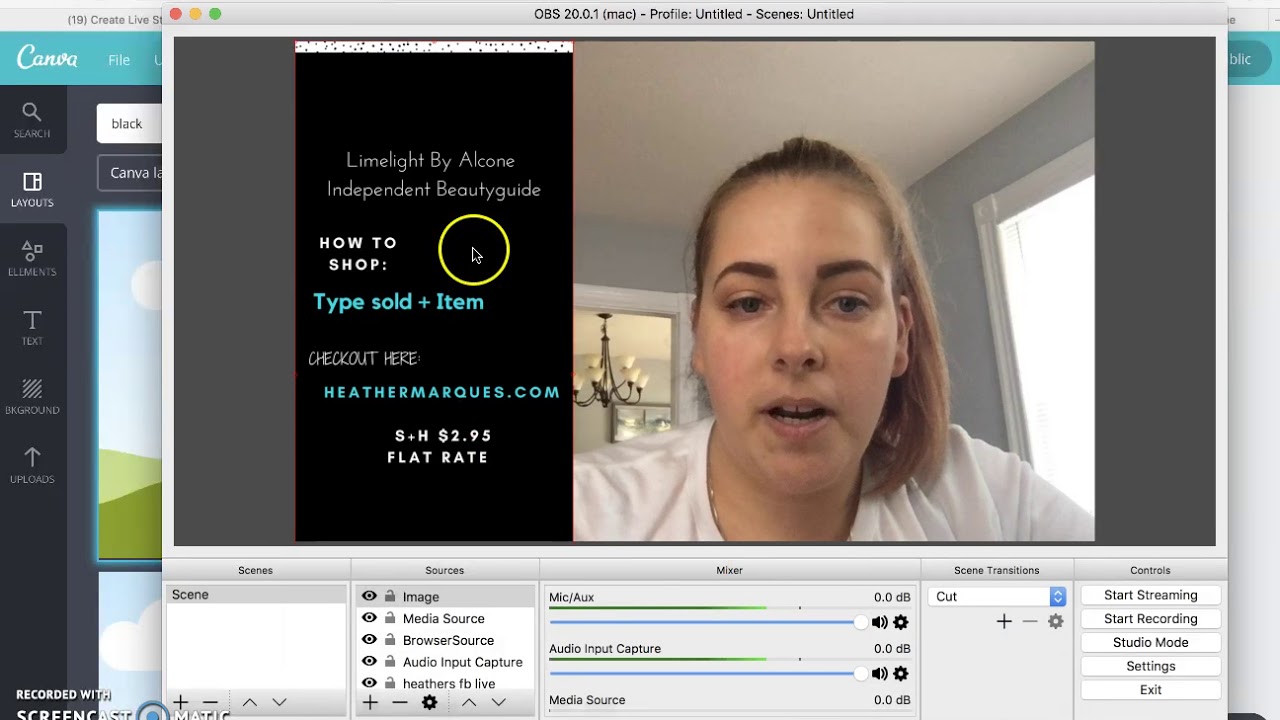Click the Canva logo in background window
Viewport: 1280px width, 720px height.
coord(47,58)
